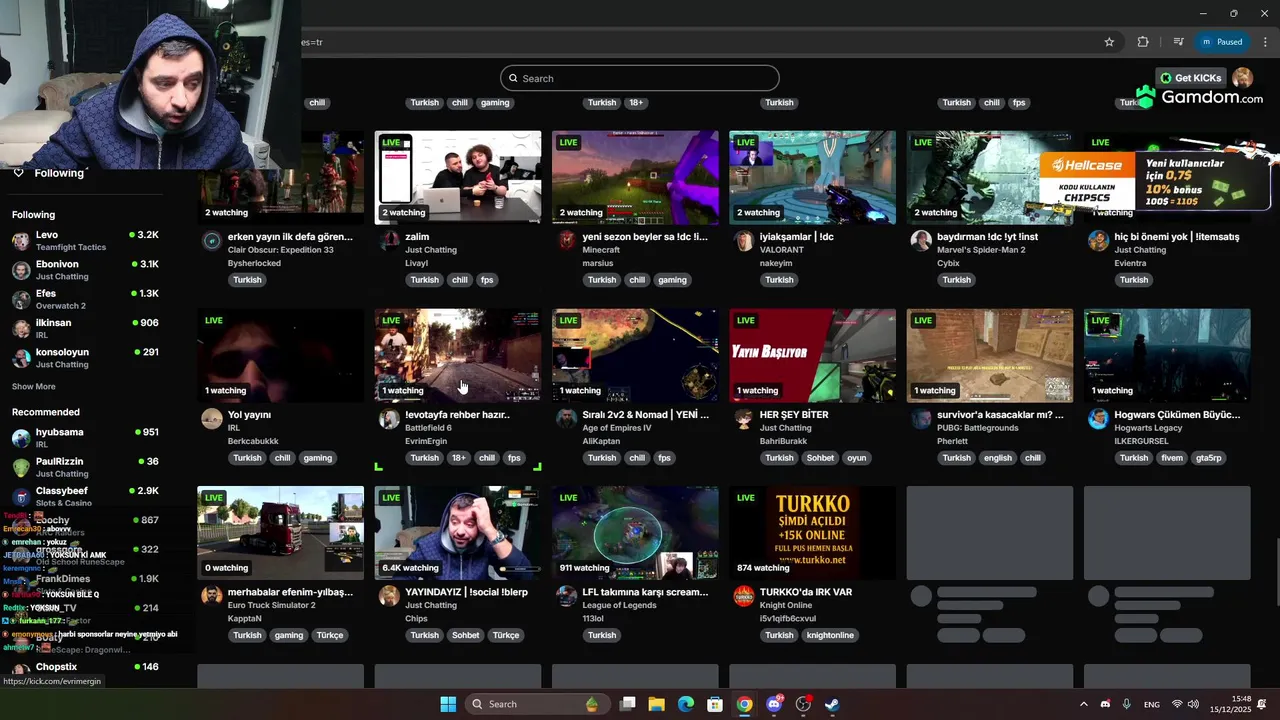1280x720 pixels.
Task: Open Levo's channel in the Following list
Action: [85, 241]
